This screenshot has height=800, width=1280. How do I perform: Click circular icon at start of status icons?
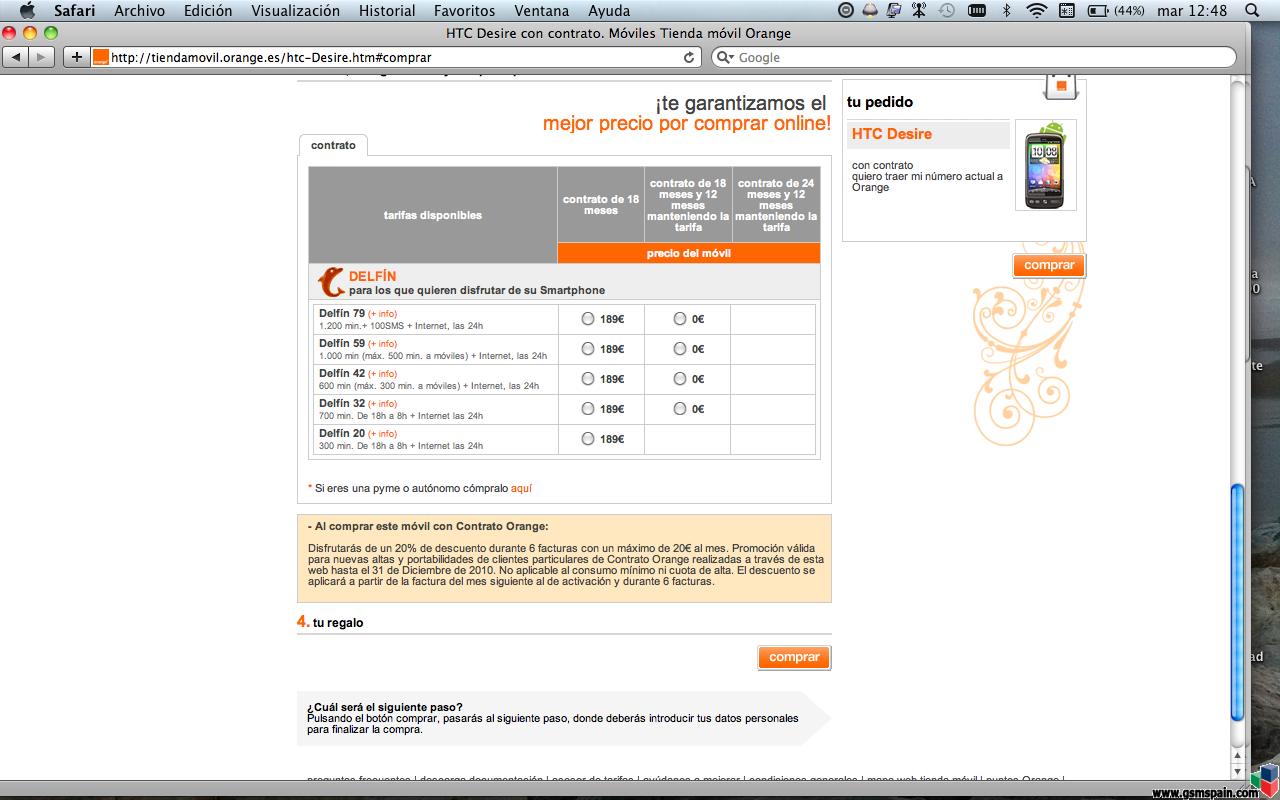click(x=846, y=11)
